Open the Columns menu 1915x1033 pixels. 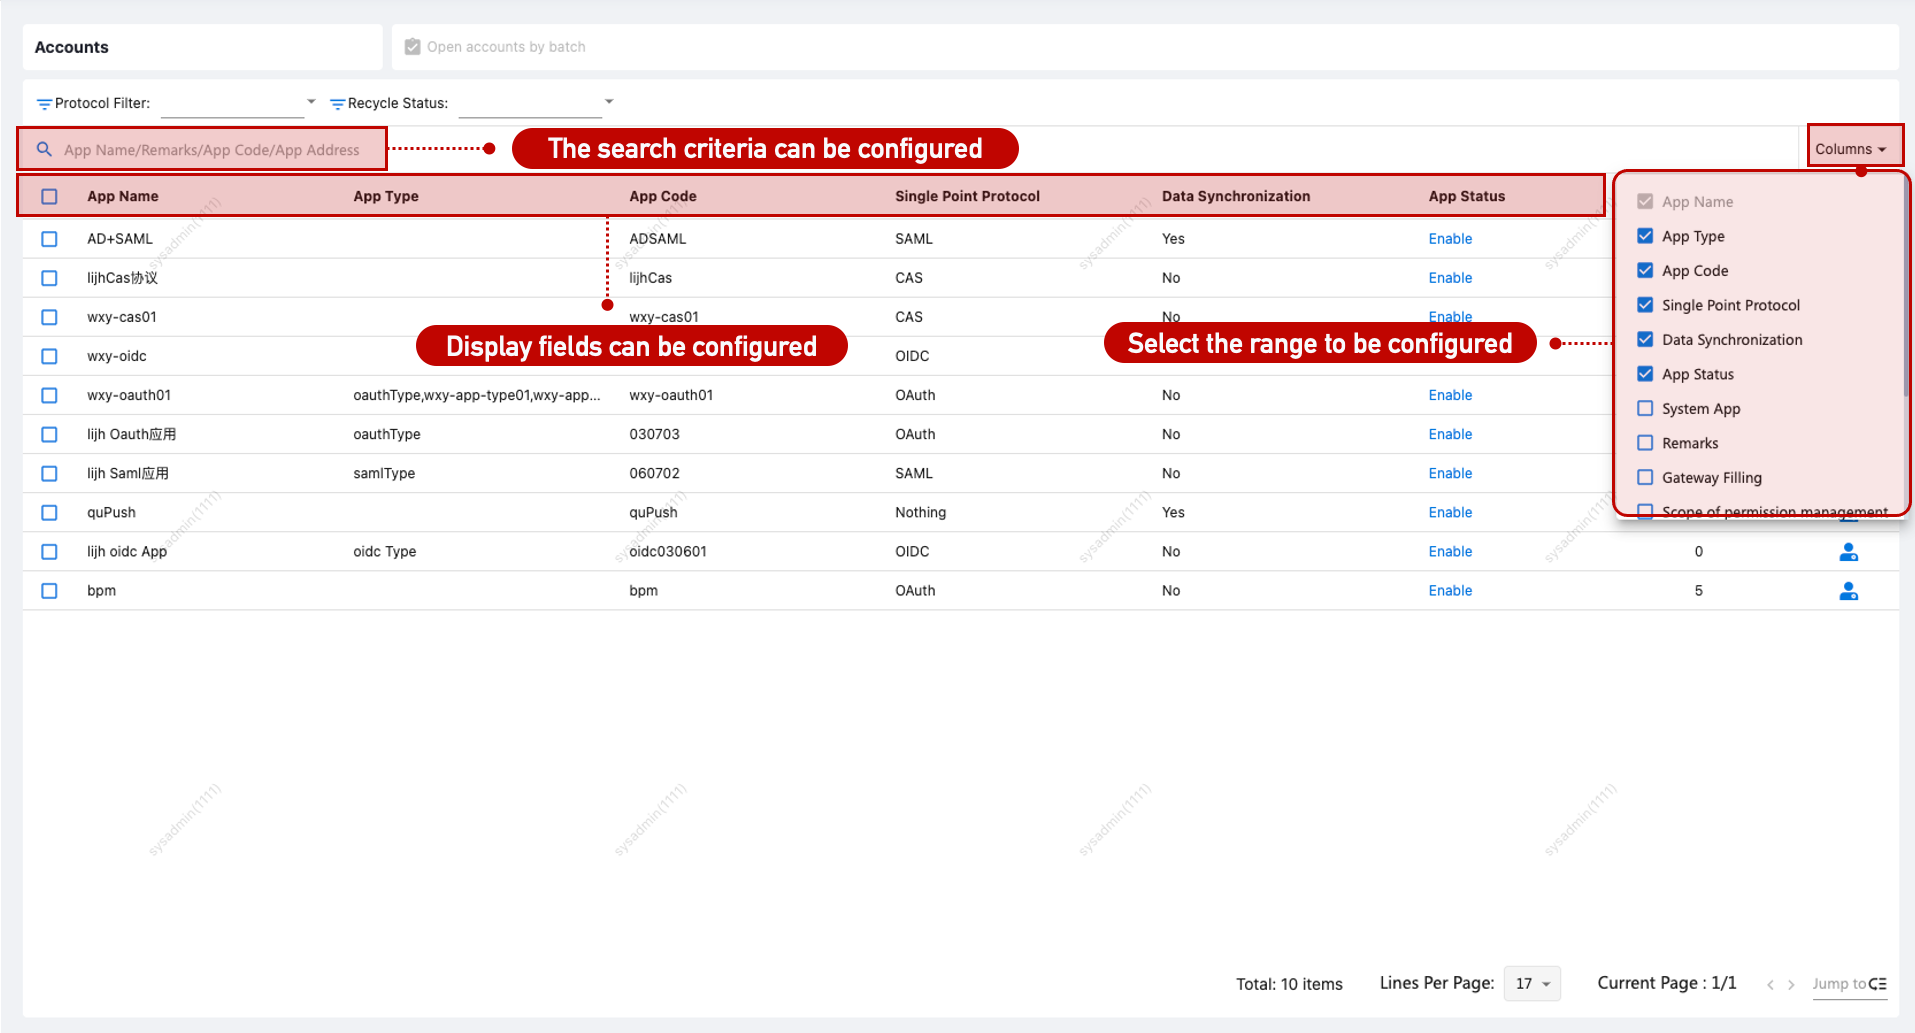[x=1853, y=147]
